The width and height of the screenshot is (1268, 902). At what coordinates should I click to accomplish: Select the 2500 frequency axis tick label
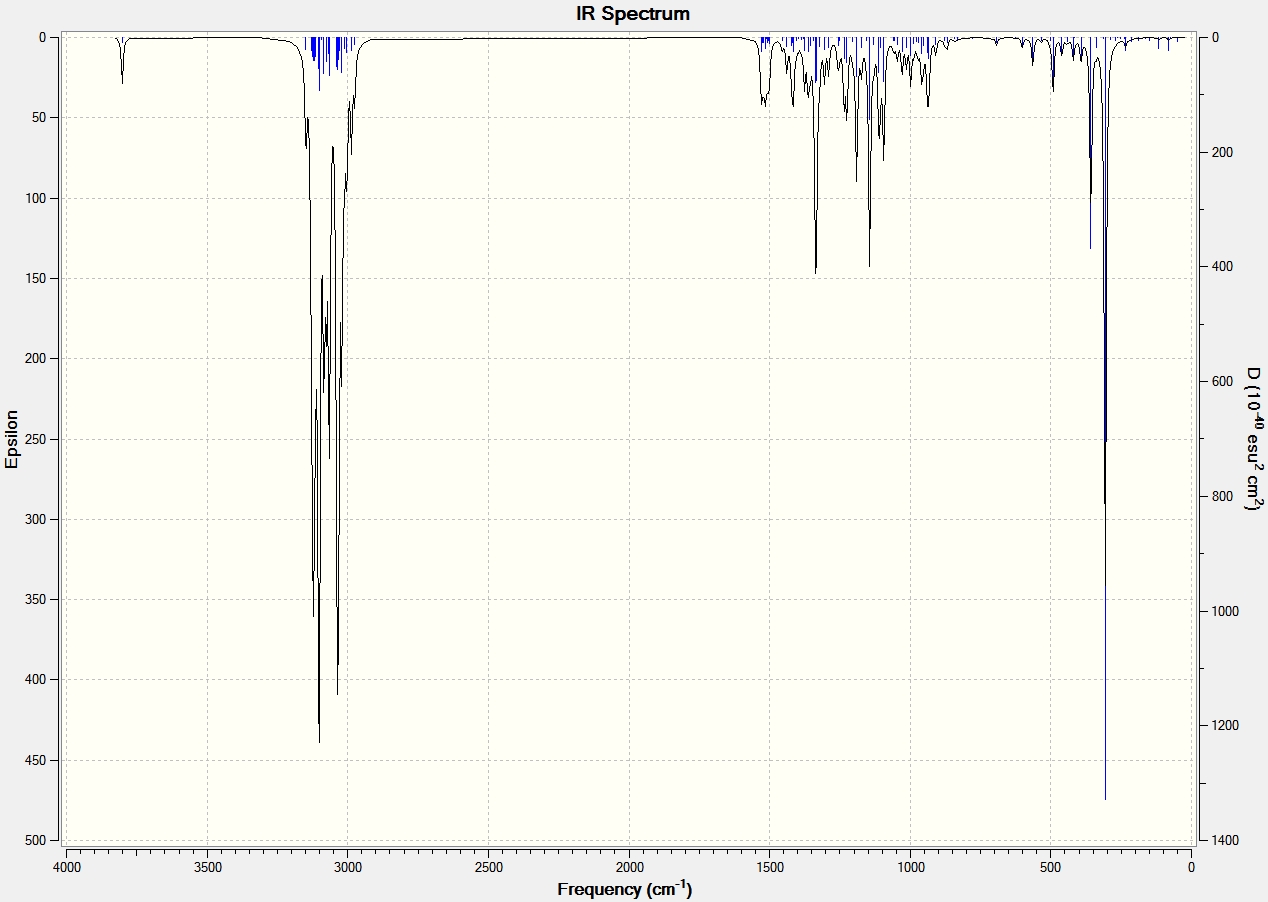click(489, 868)
